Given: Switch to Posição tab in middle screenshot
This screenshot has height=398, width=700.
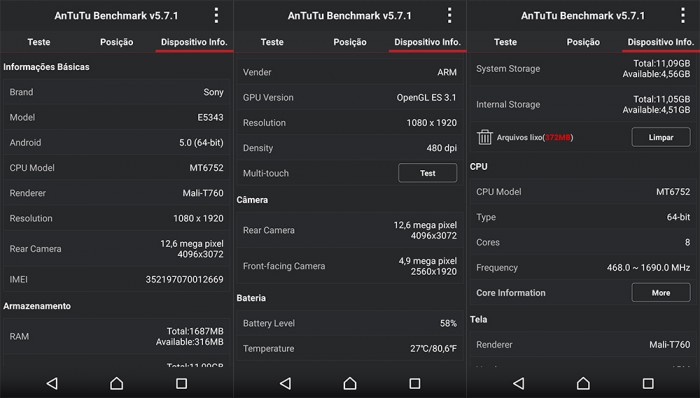Looking at the screenshot, I should tap(350, 42).
